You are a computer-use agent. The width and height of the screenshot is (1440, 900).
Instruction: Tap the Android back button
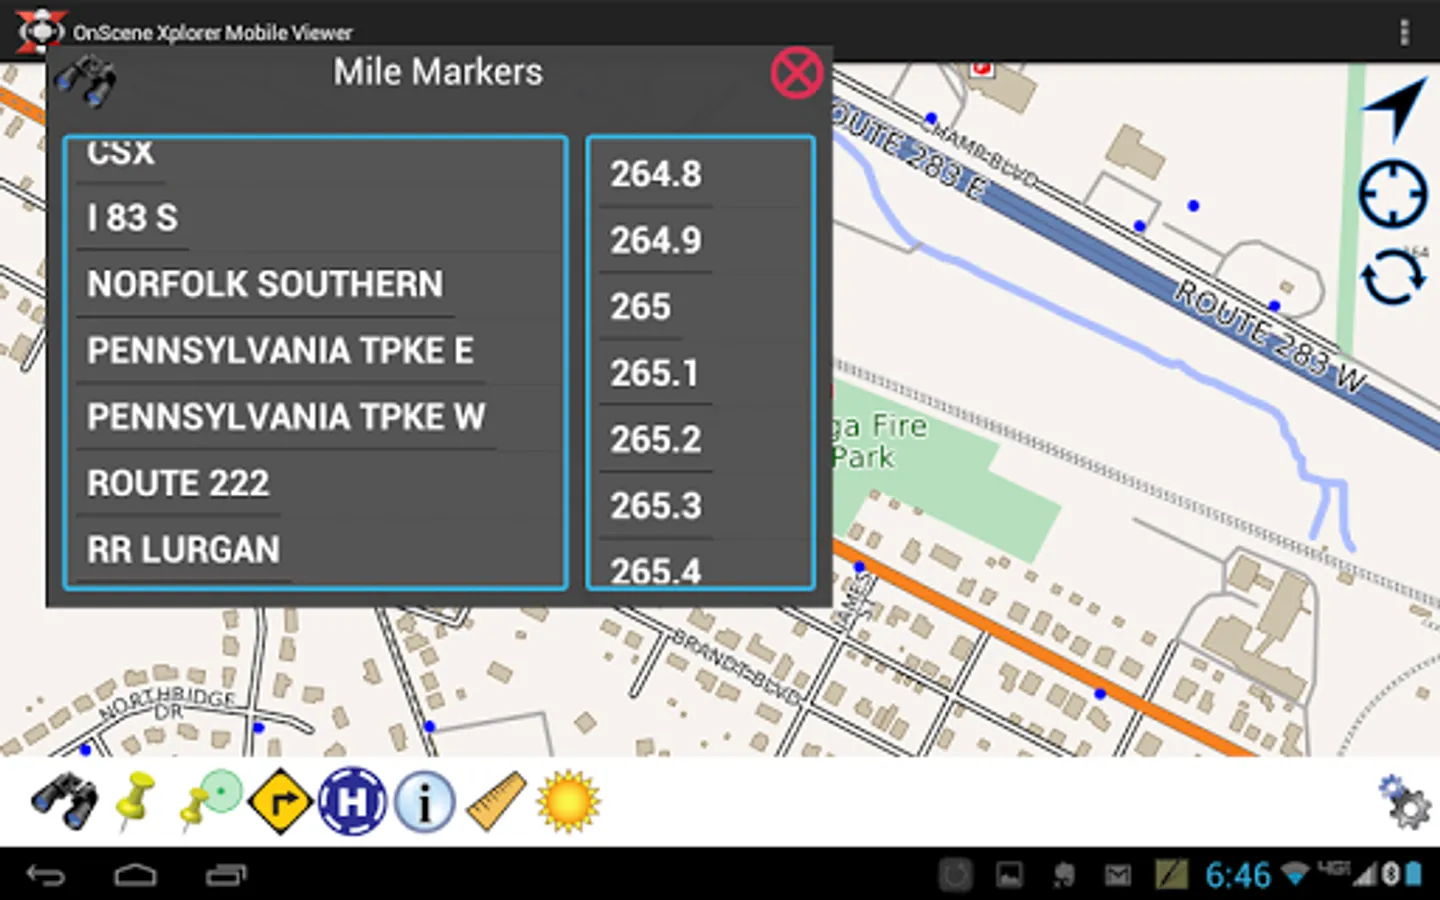pos(45,876)
